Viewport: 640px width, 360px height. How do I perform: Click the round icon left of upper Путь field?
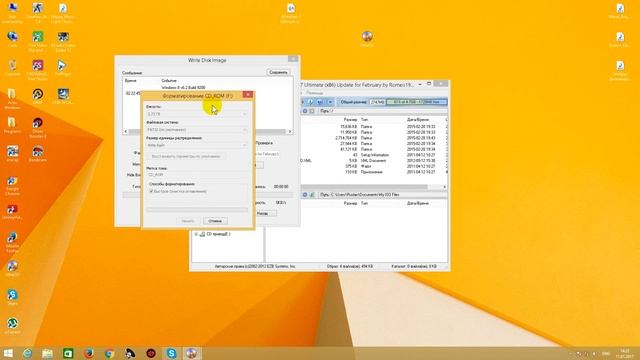pos(304,111)
